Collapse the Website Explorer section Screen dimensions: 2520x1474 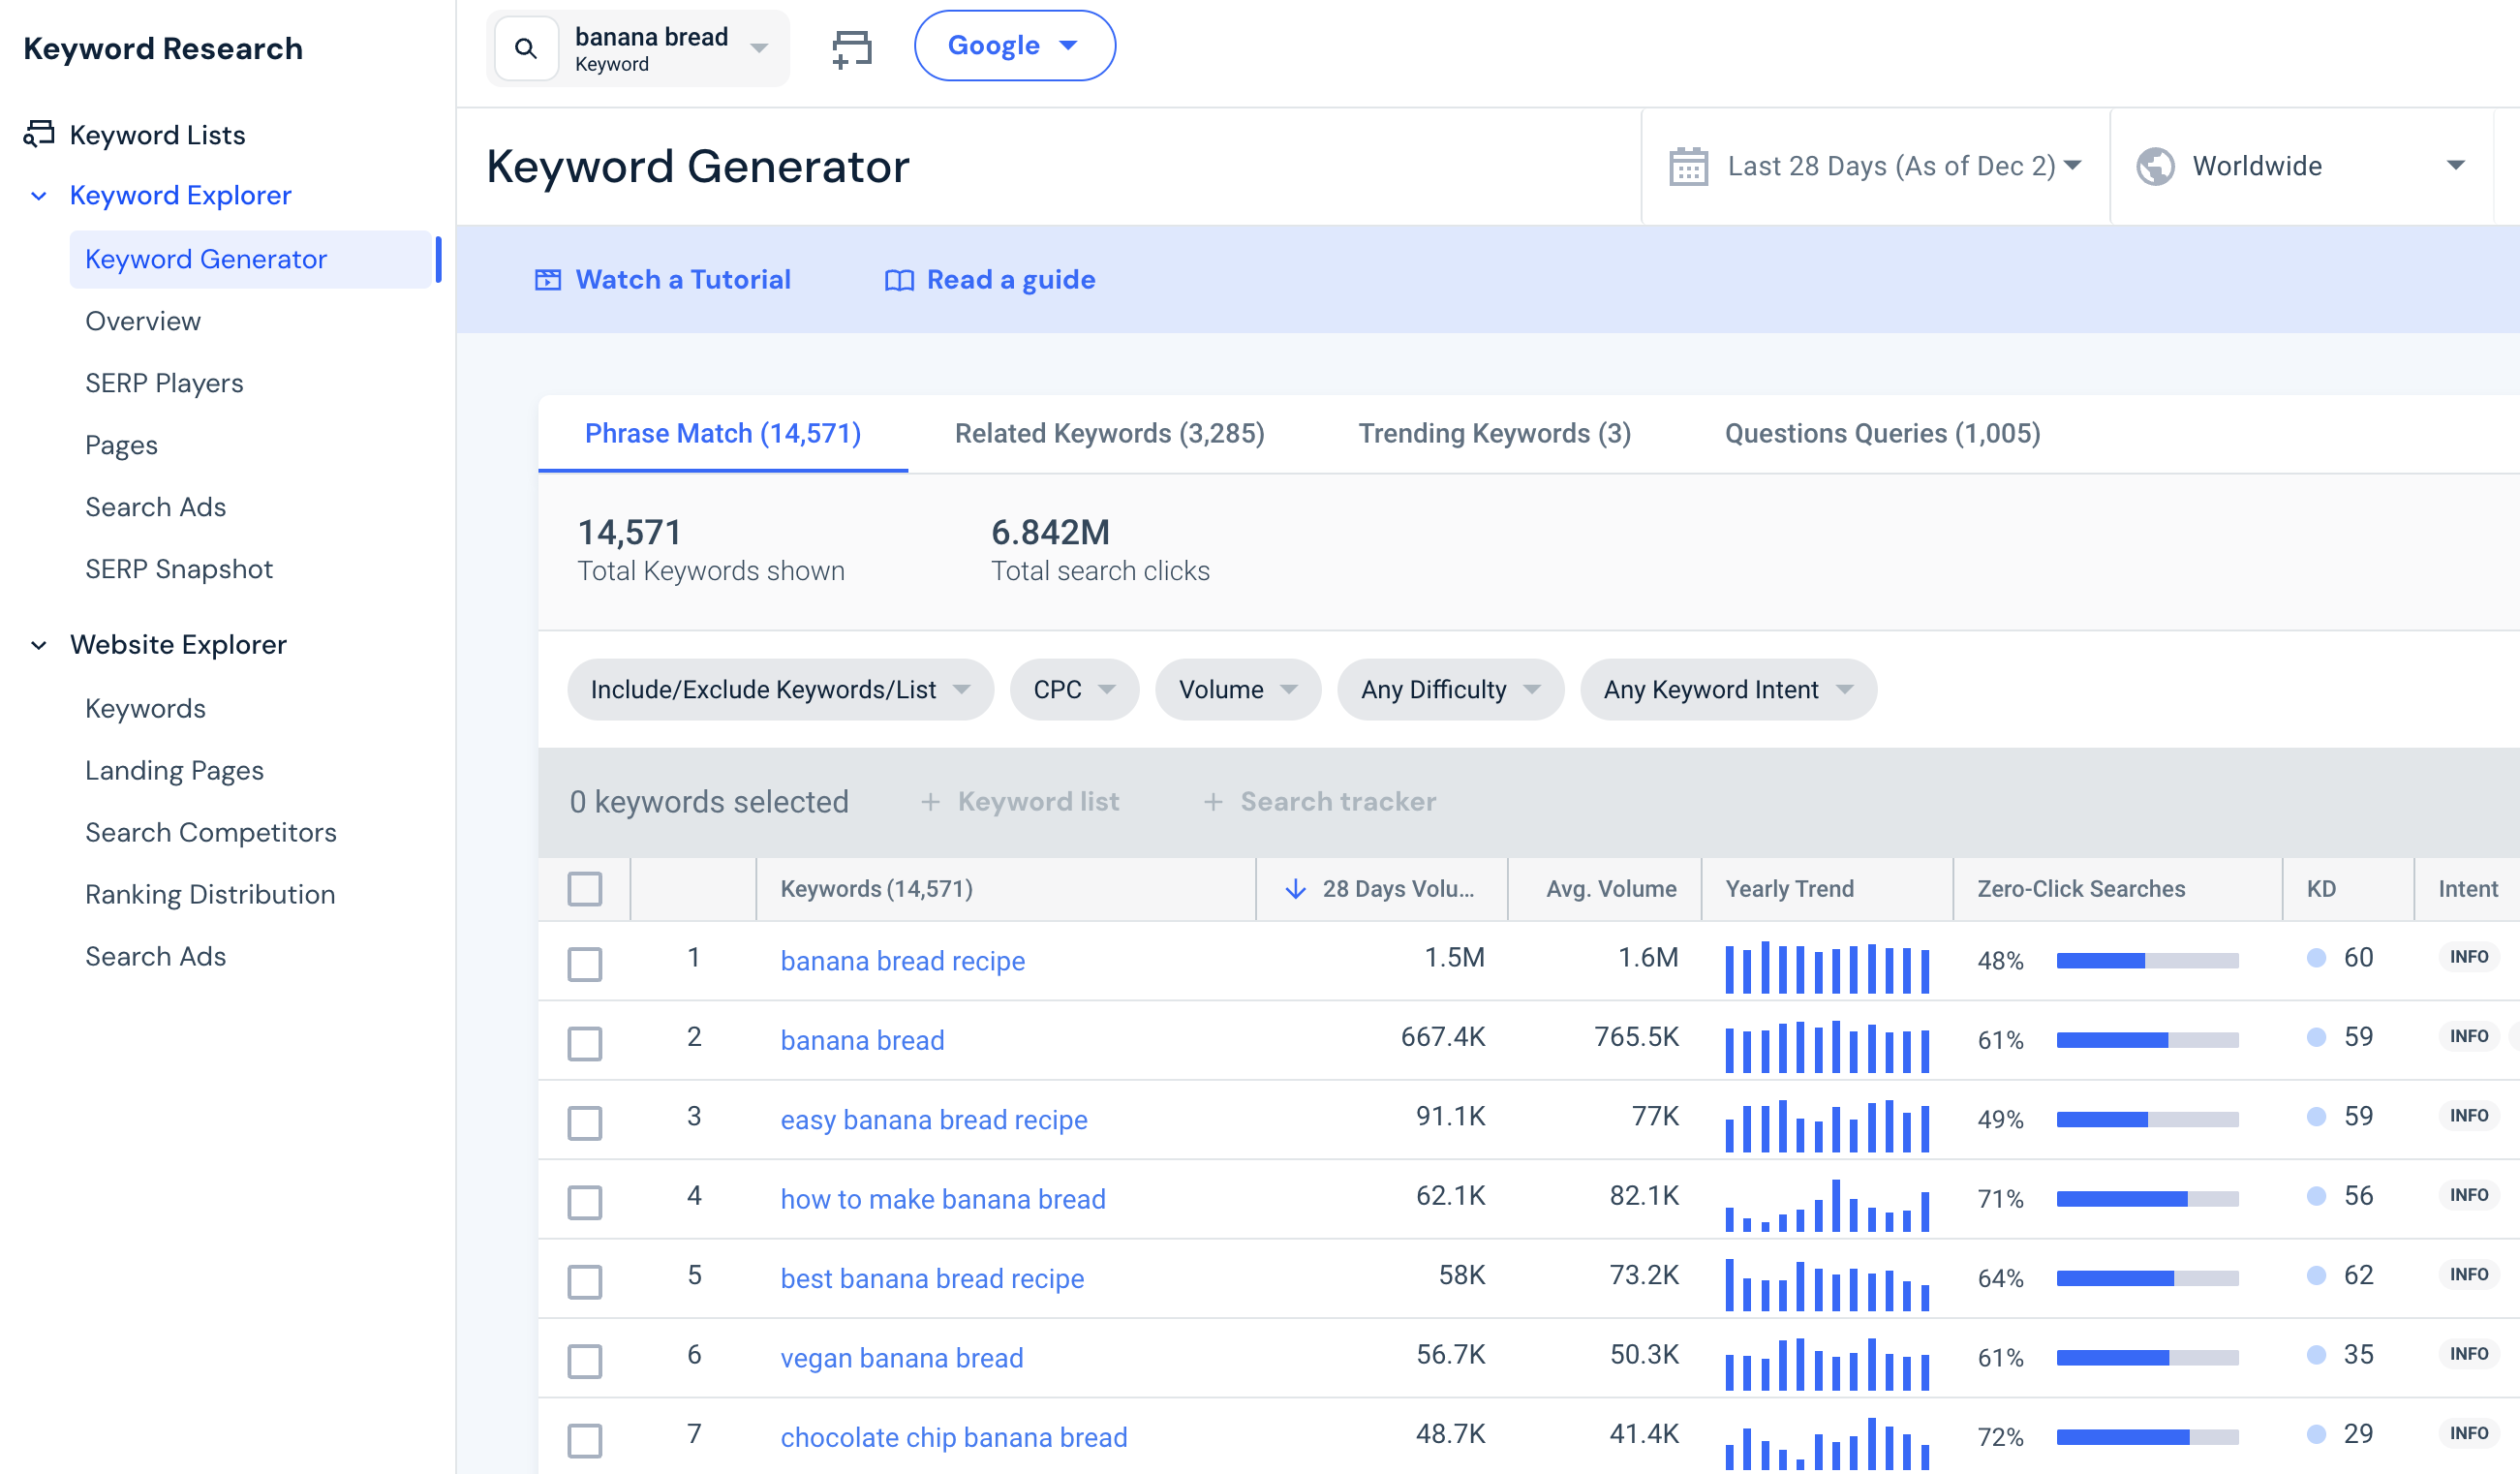coord(39,645)
